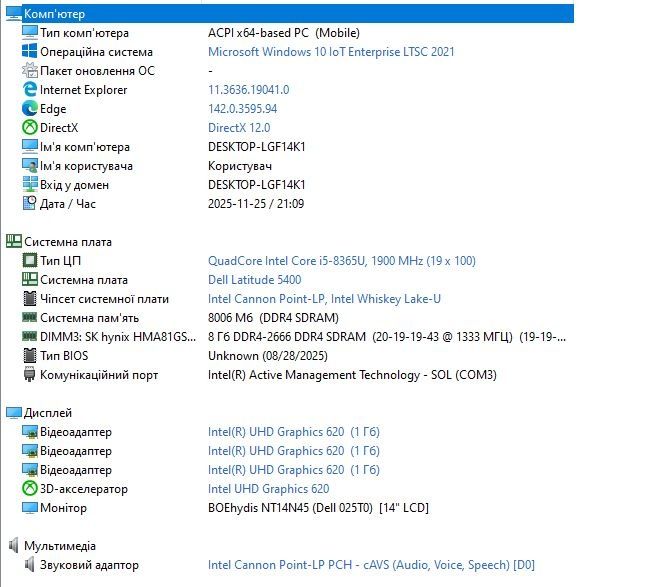Select the Тип BIOS field label

[x=64, y=356]
